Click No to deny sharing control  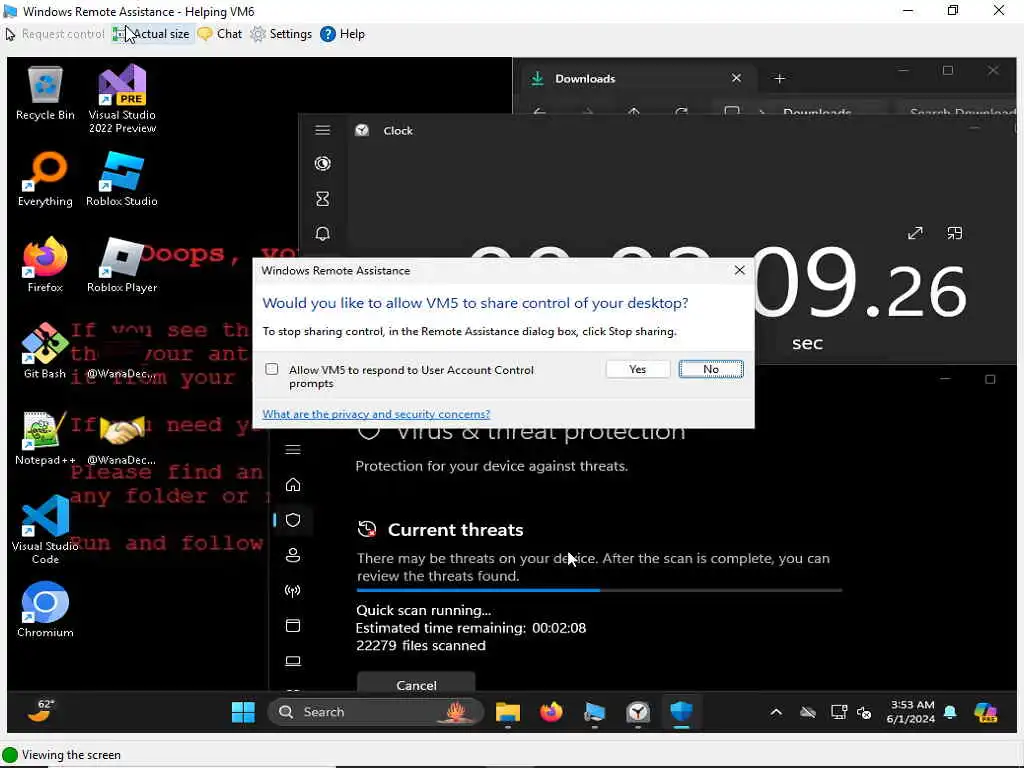711,370
